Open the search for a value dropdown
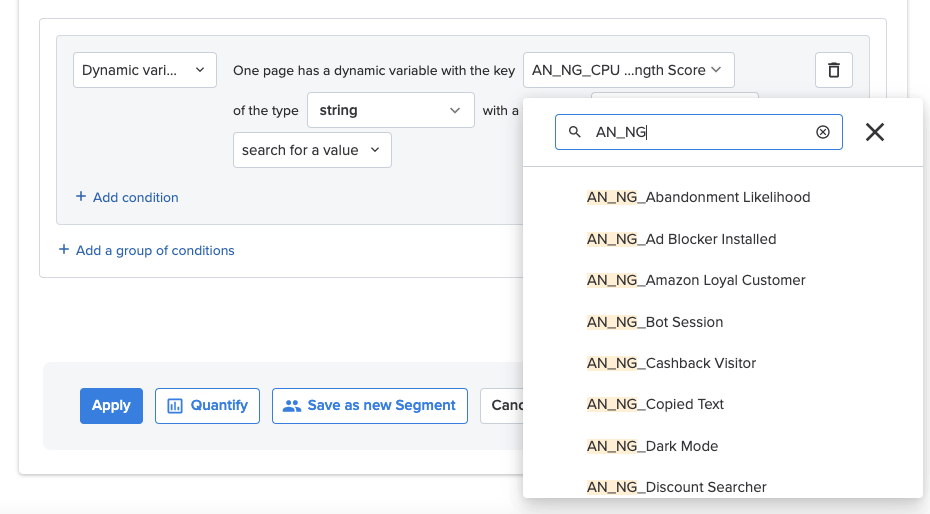Viewport: 930px width, 514px height. click(312, 150)
